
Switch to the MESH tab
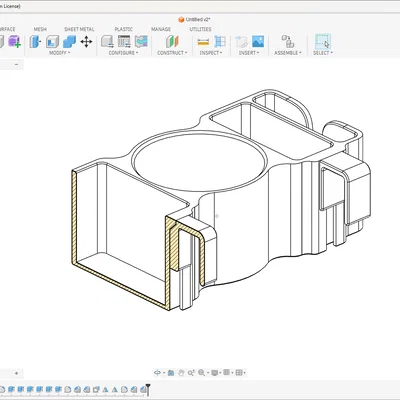pos(40,29)
